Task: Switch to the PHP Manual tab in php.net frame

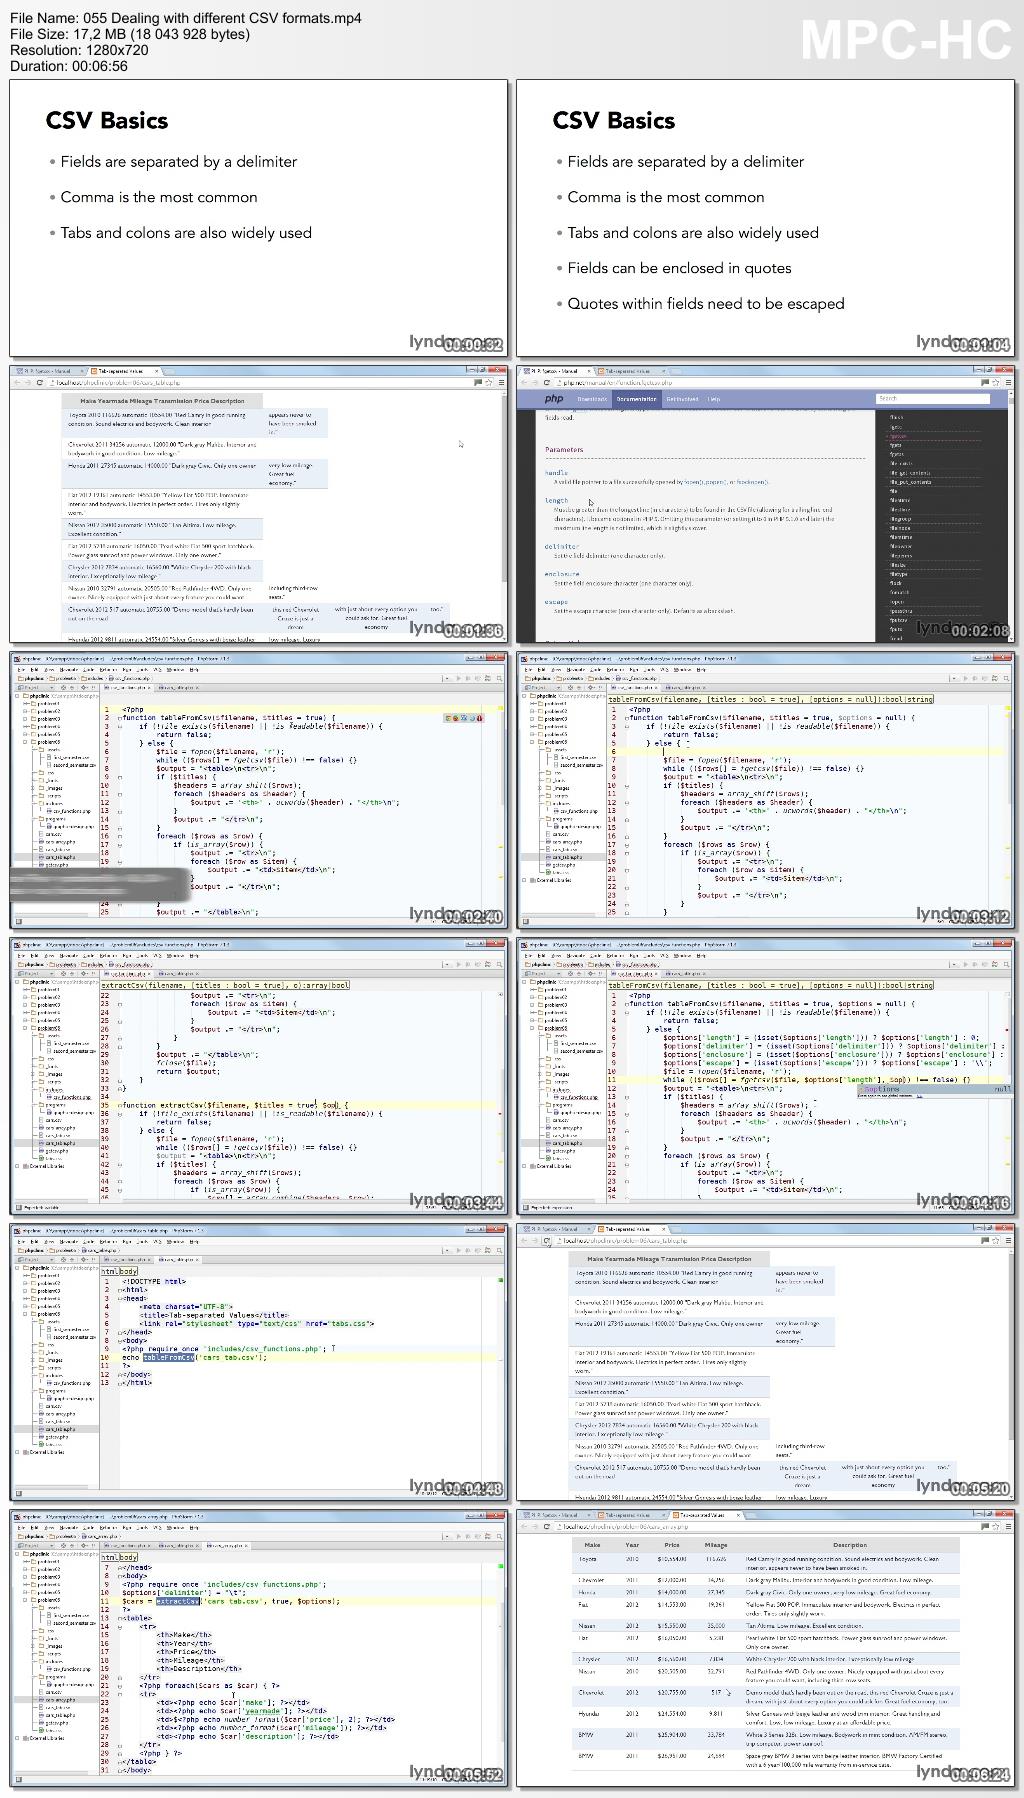Action: 555,371
